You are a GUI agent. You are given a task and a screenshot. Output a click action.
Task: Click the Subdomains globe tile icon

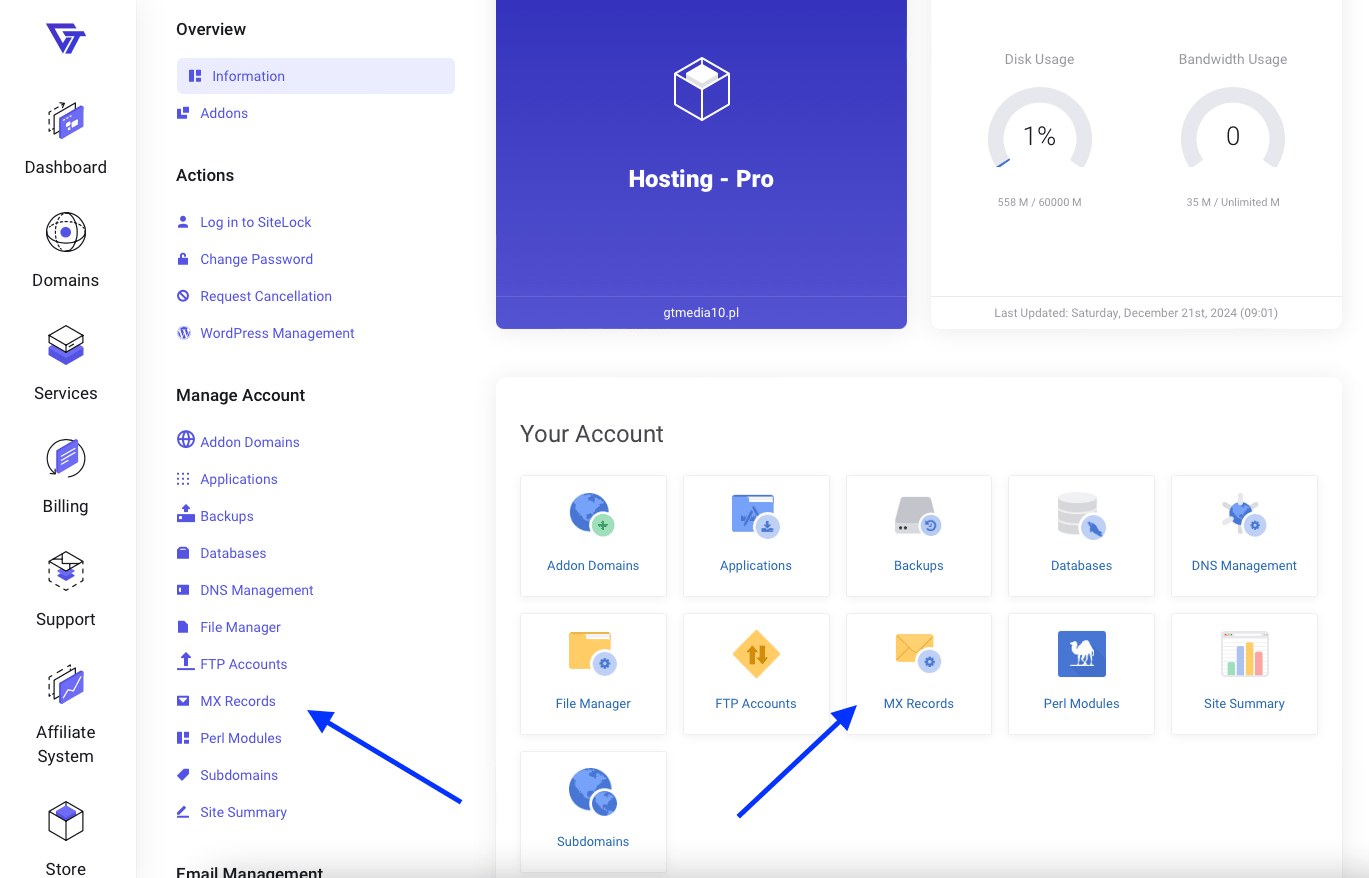point(592,790)
